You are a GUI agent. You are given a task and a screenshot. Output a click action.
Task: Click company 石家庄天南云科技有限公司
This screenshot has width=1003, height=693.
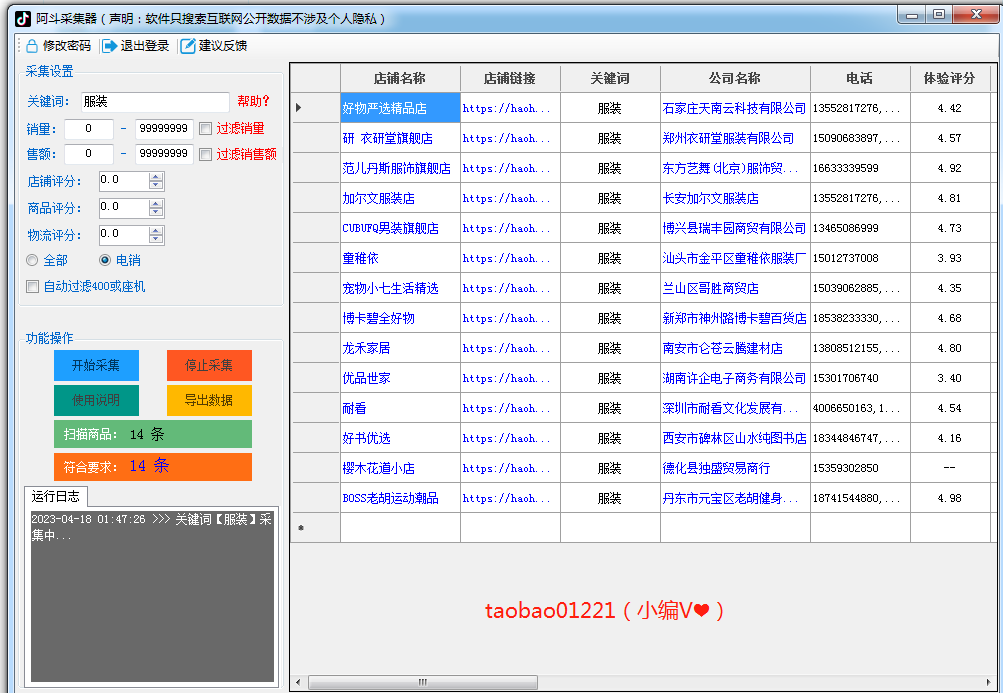tap(734, 109)
